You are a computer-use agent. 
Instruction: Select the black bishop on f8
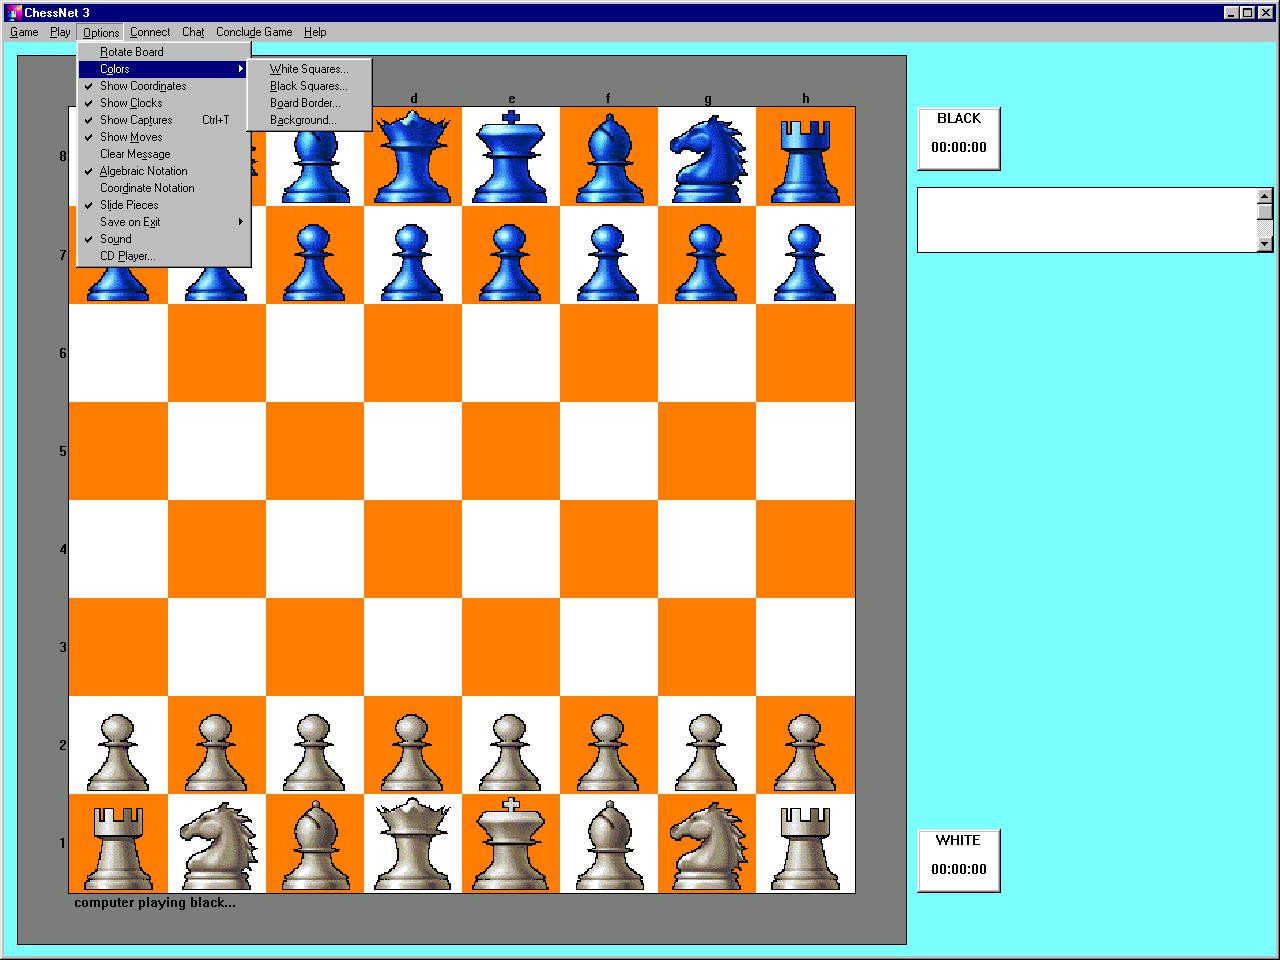click(609, 156)
